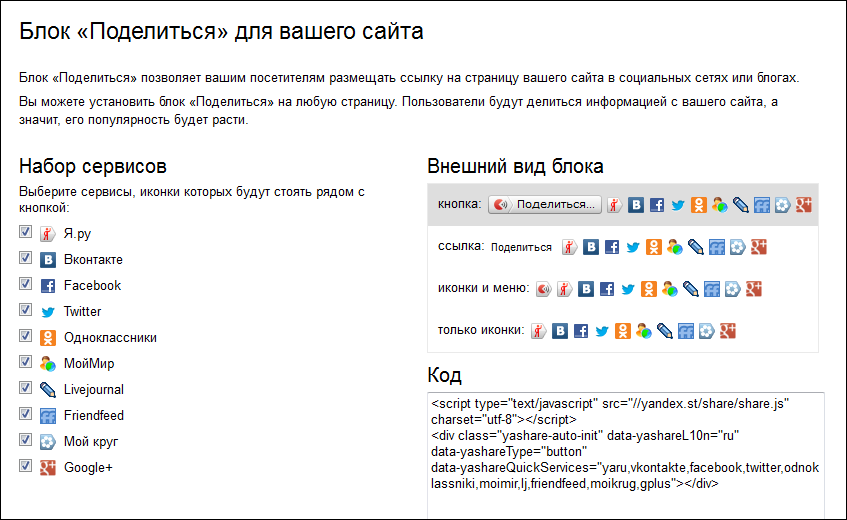Click МойМир icon in иконки и меню row
The height and width of the screenshot is (520, 847).
669,289
